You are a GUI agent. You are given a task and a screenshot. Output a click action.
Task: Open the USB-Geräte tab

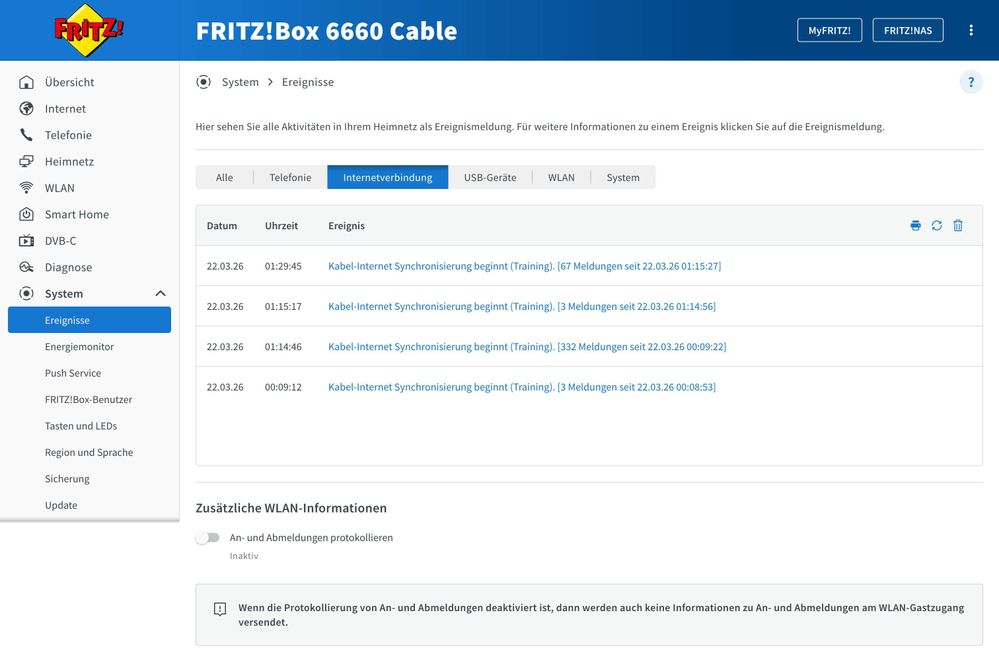(490, 177)
